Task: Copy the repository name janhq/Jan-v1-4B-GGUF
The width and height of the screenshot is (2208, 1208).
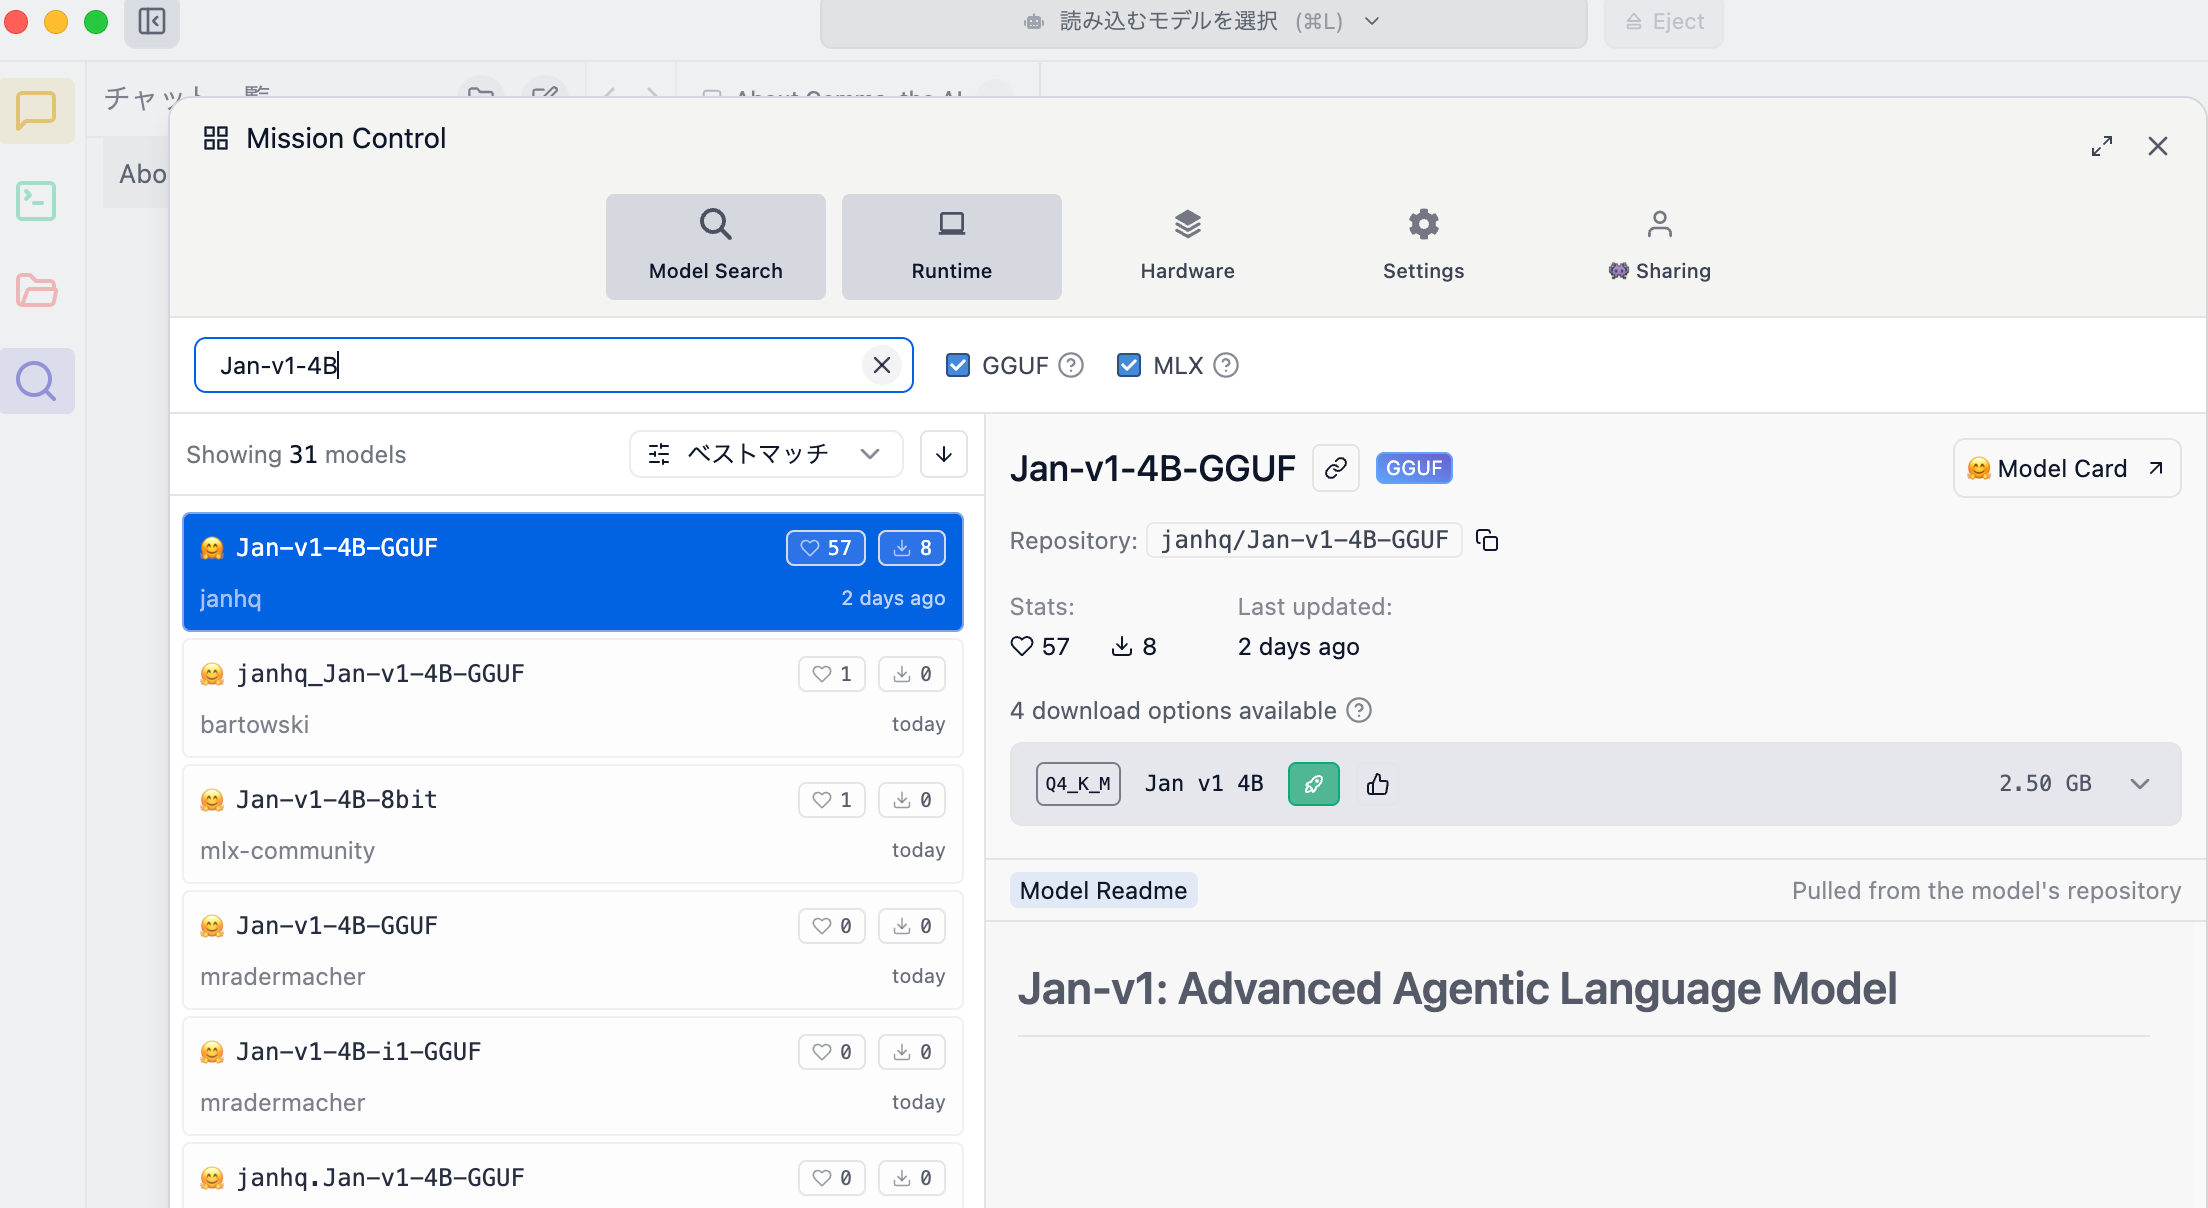Action: click(x=1487, y=541)
